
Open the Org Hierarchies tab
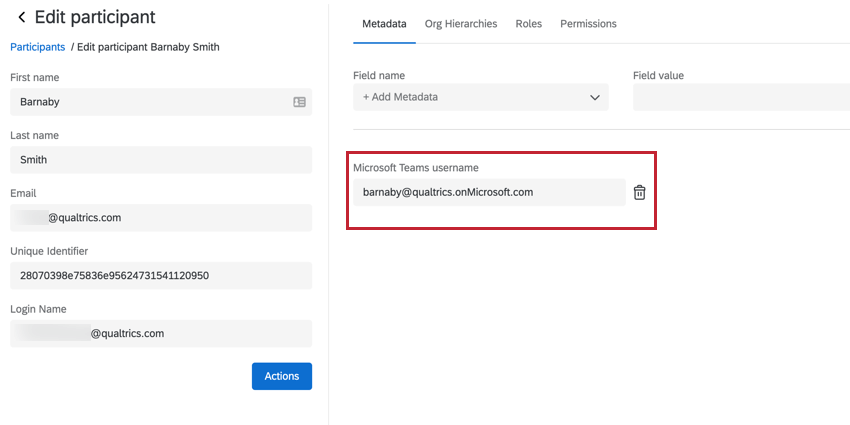tap(460, 23)
